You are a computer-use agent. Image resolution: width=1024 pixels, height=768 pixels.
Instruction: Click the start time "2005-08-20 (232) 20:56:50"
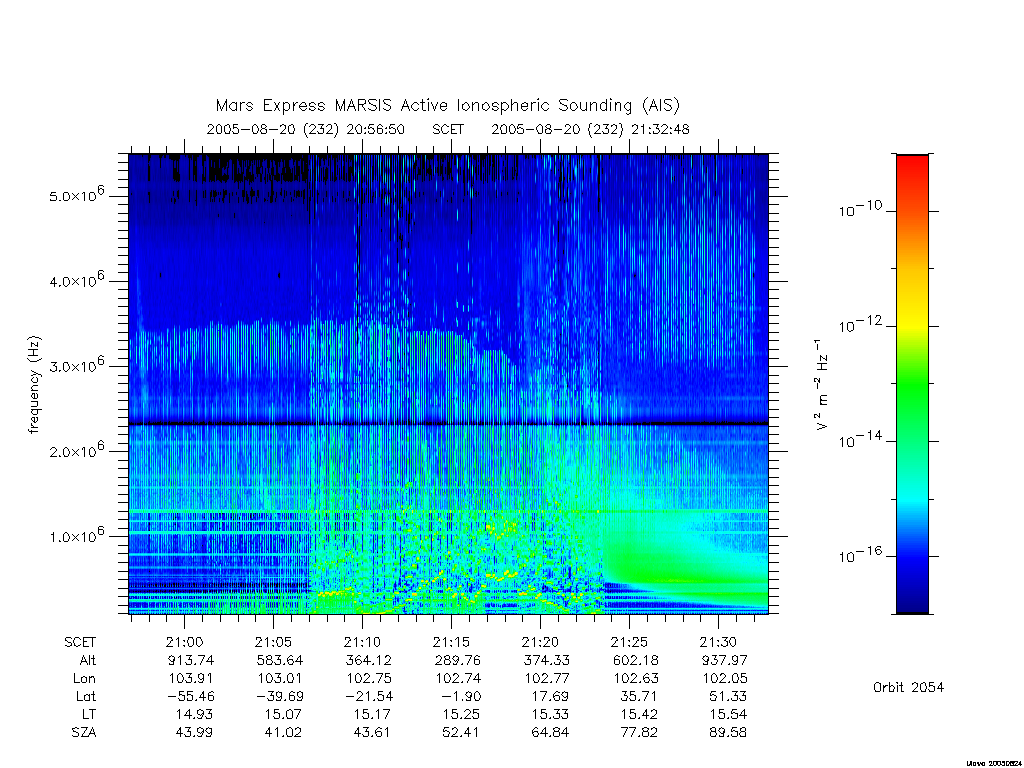click(x=306, y=129)
